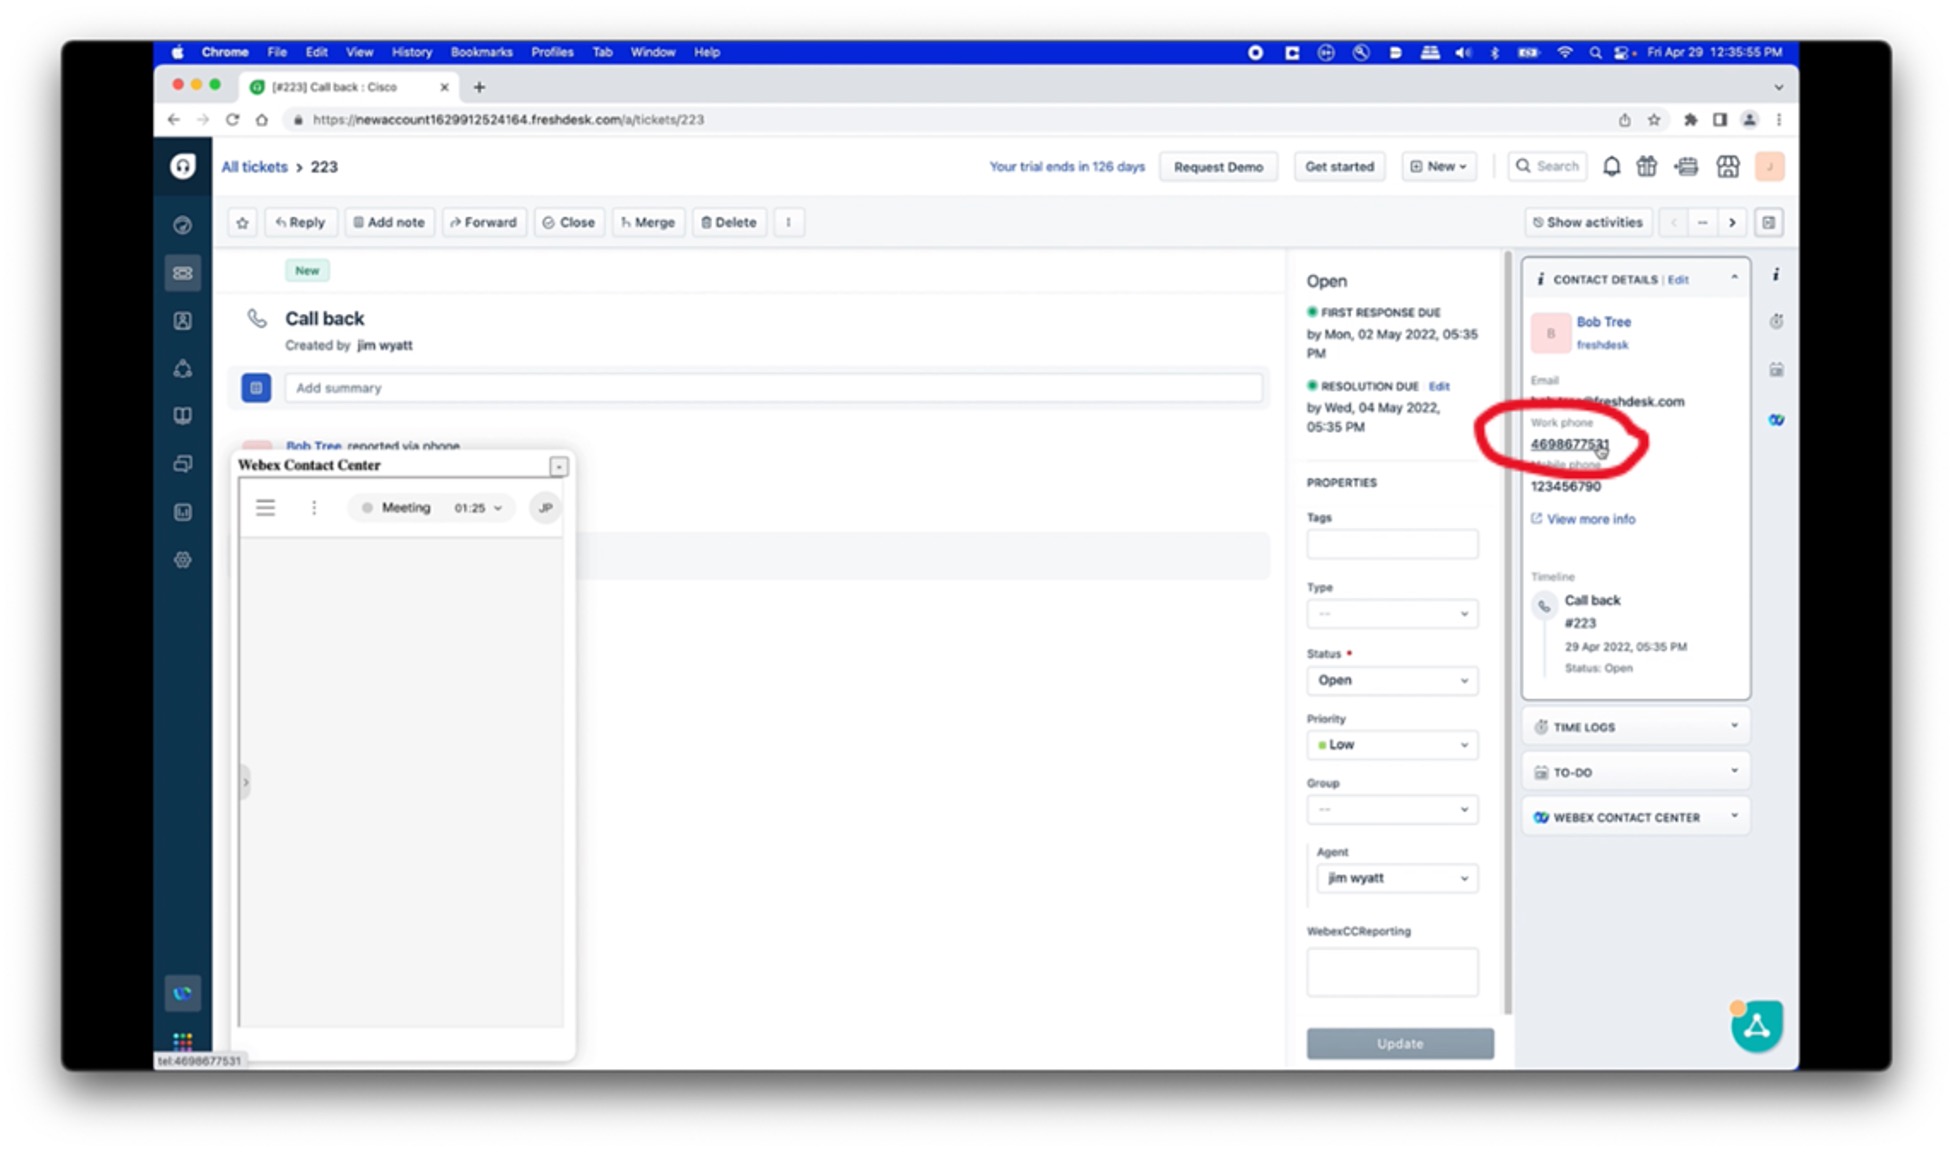The image size is (1954, 1155).
Task: Forward the ticket
Action: point(483,222)
